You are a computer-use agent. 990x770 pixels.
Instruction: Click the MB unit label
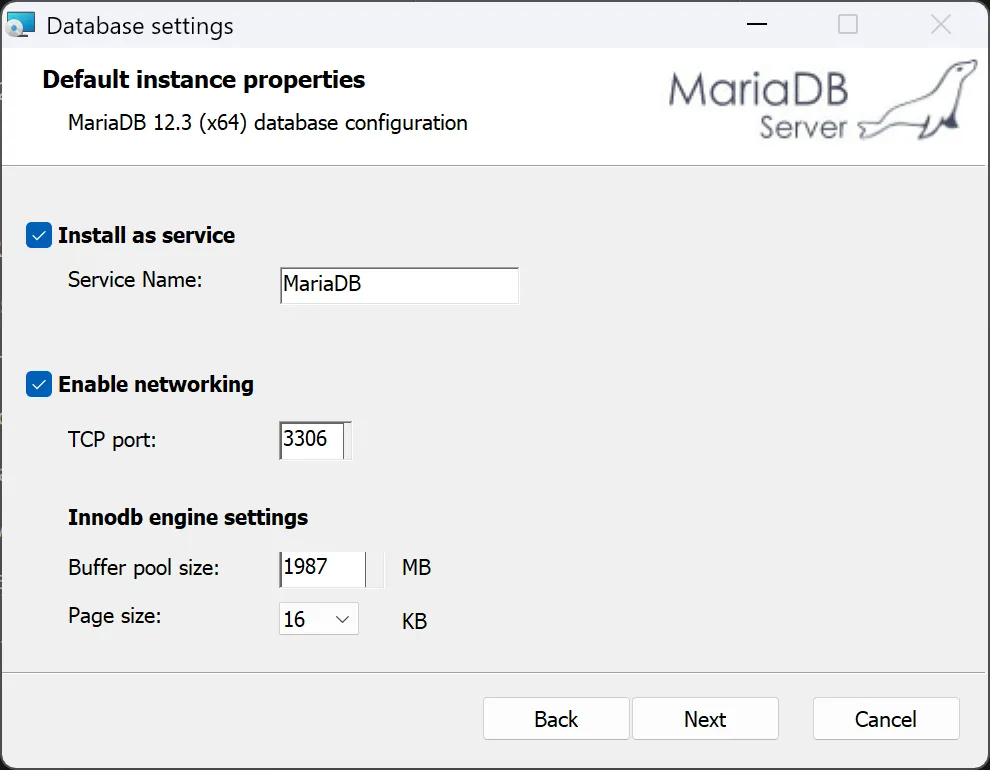(x=417, y=567)
